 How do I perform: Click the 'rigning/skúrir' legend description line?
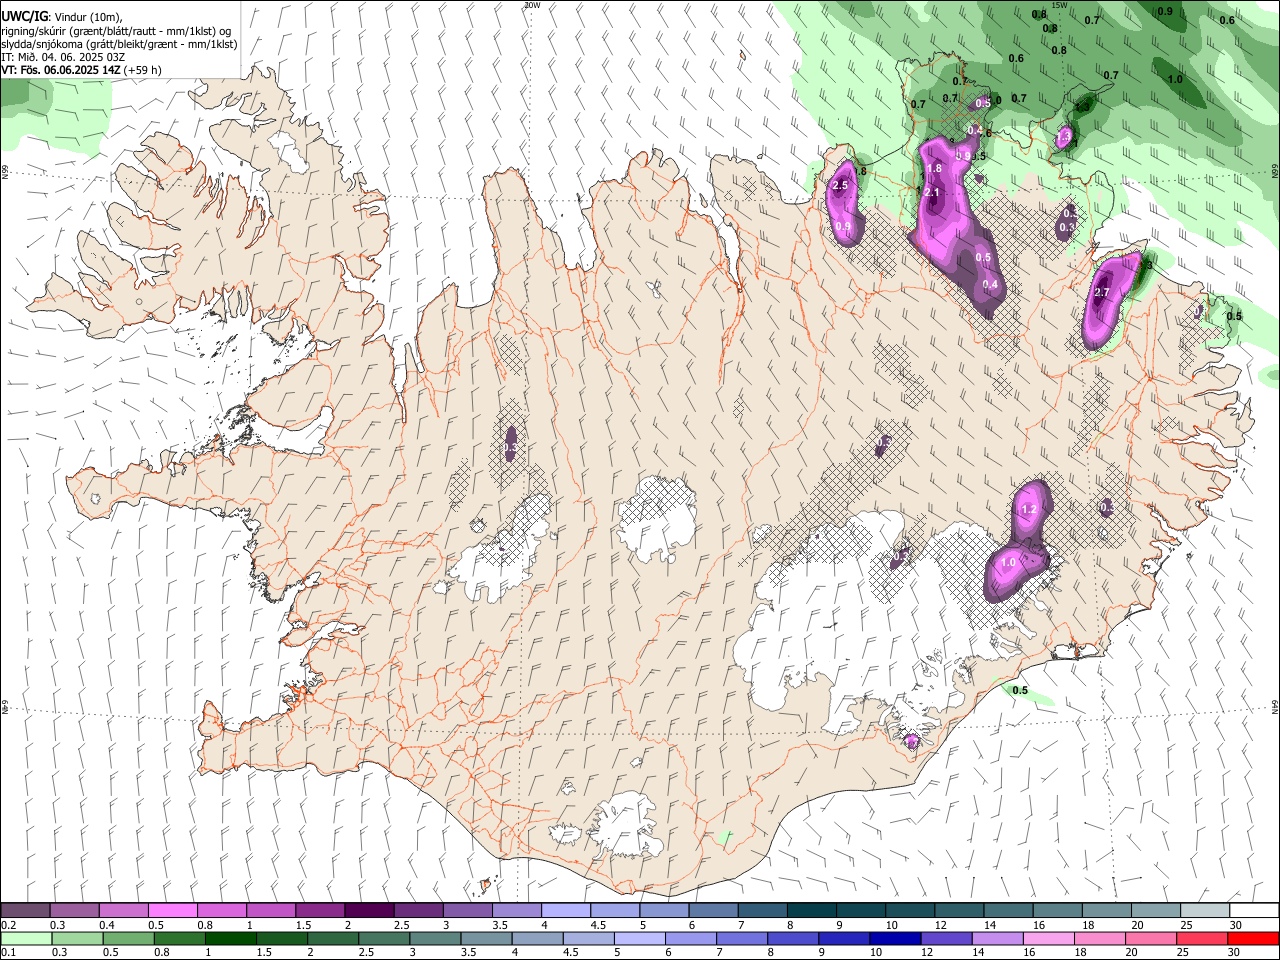[115, 31]
